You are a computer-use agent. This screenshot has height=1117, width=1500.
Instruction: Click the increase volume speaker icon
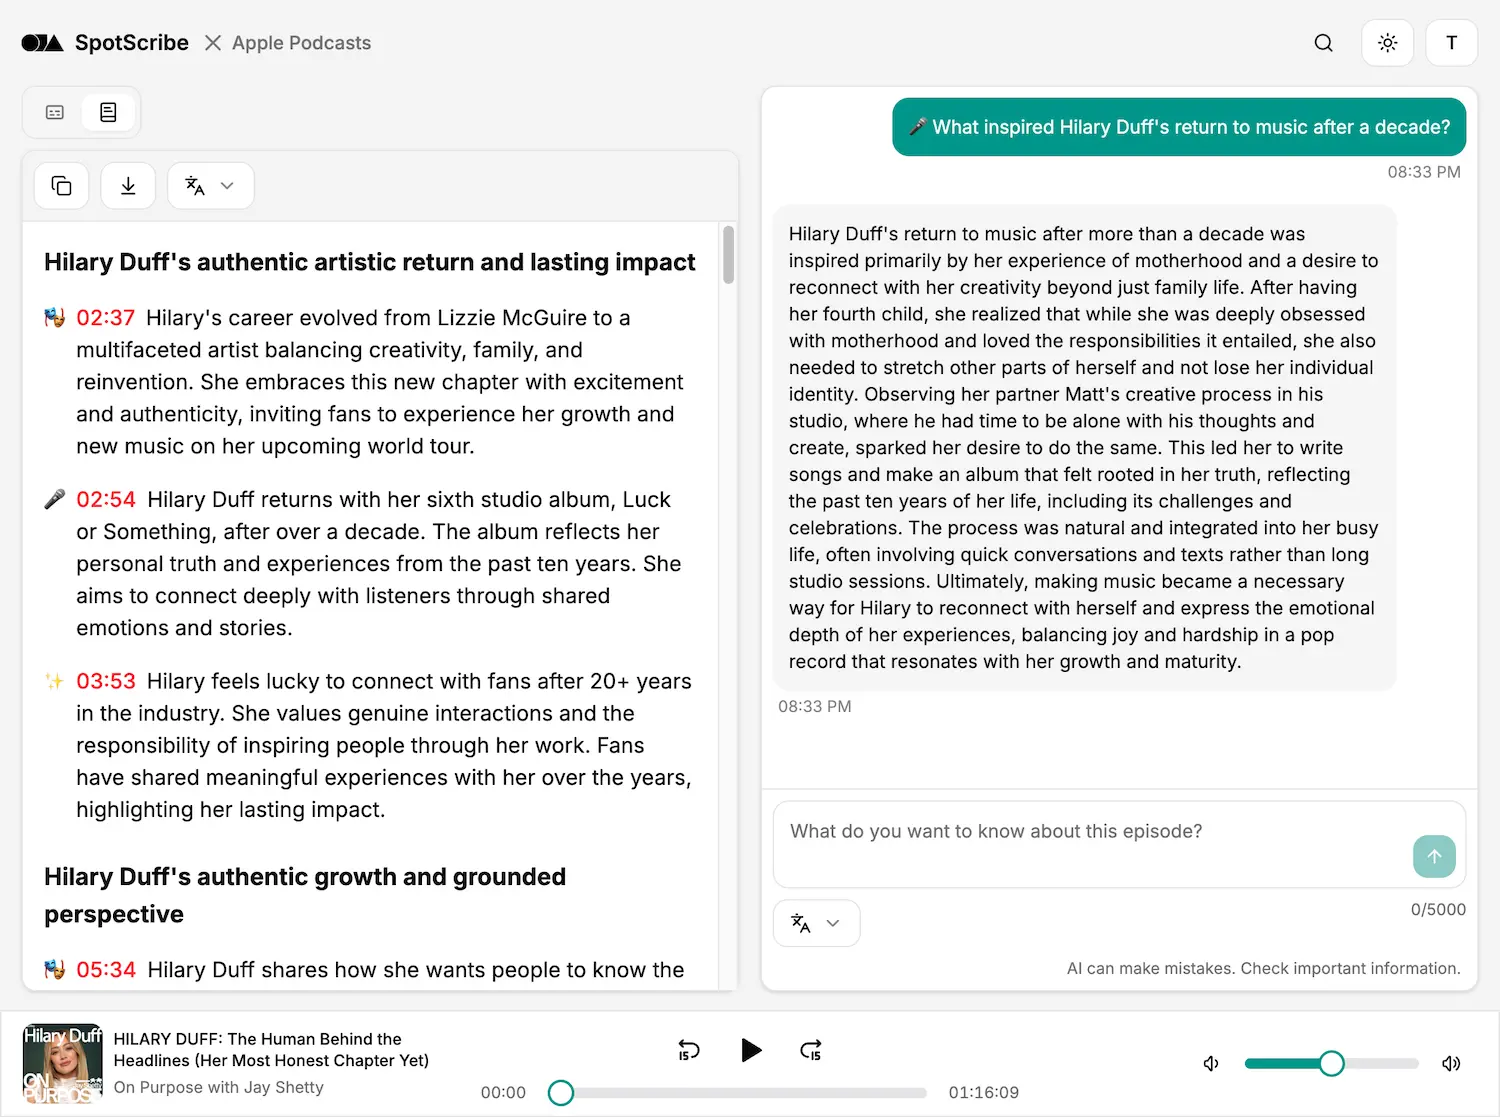click(1451, 1063)
